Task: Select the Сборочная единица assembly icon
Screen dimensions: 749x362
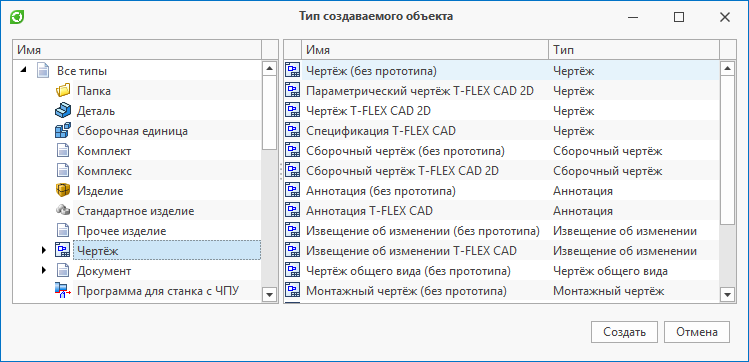Action: 63,130
